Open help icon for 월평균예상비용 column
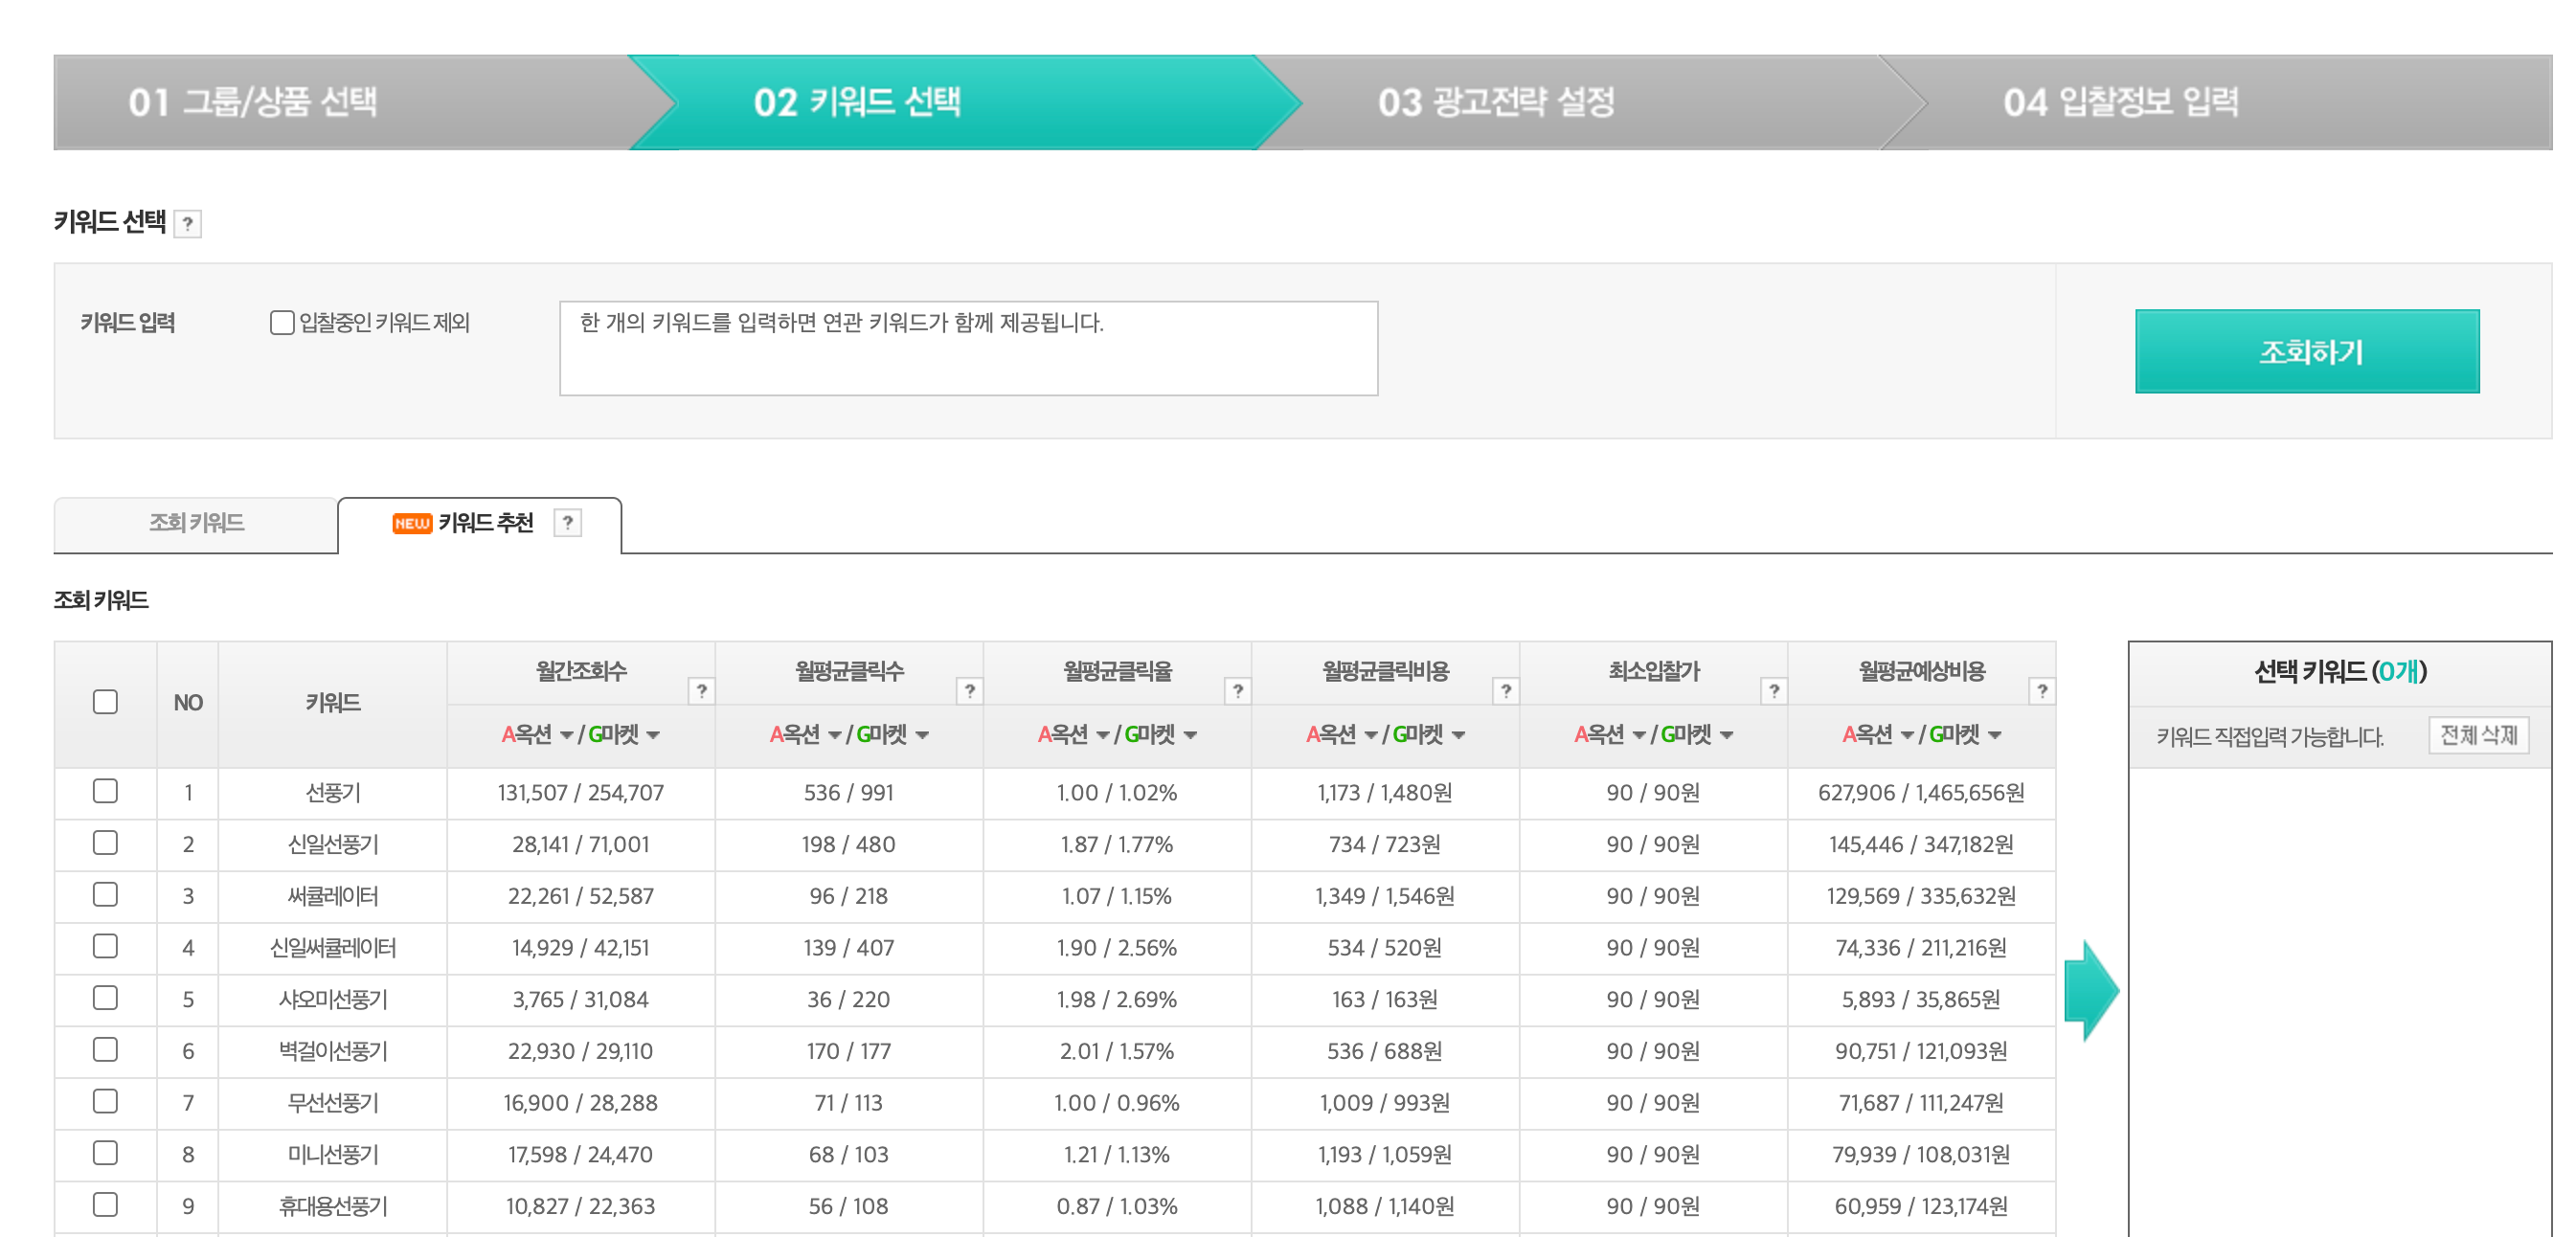2576x1237 pixels. pos(2041,690)
